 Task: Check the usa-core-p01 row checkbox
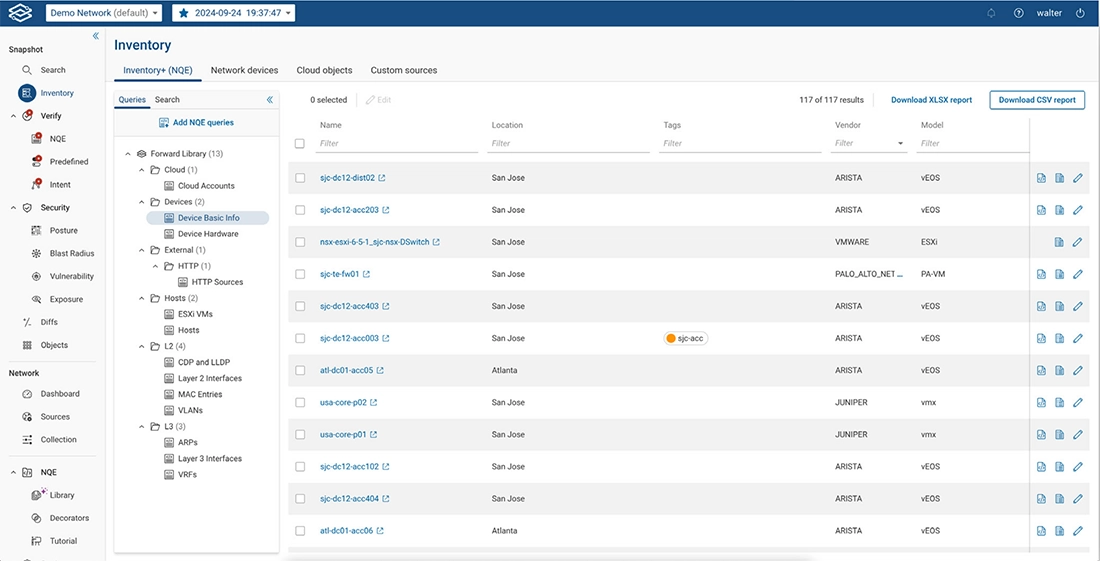(x=300, y=435)
